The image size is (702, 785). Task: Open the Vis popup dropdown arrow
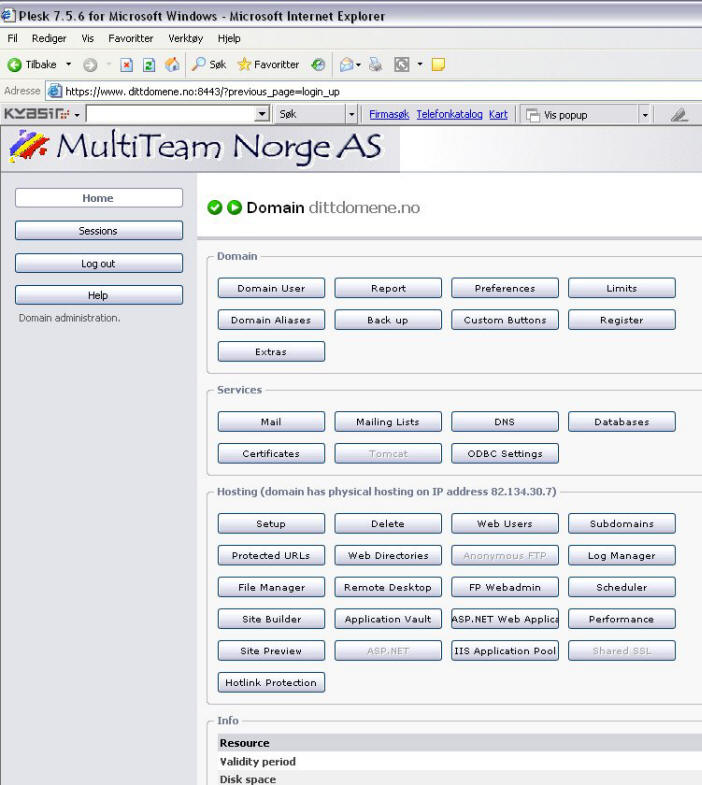click(x=645, y=115)
